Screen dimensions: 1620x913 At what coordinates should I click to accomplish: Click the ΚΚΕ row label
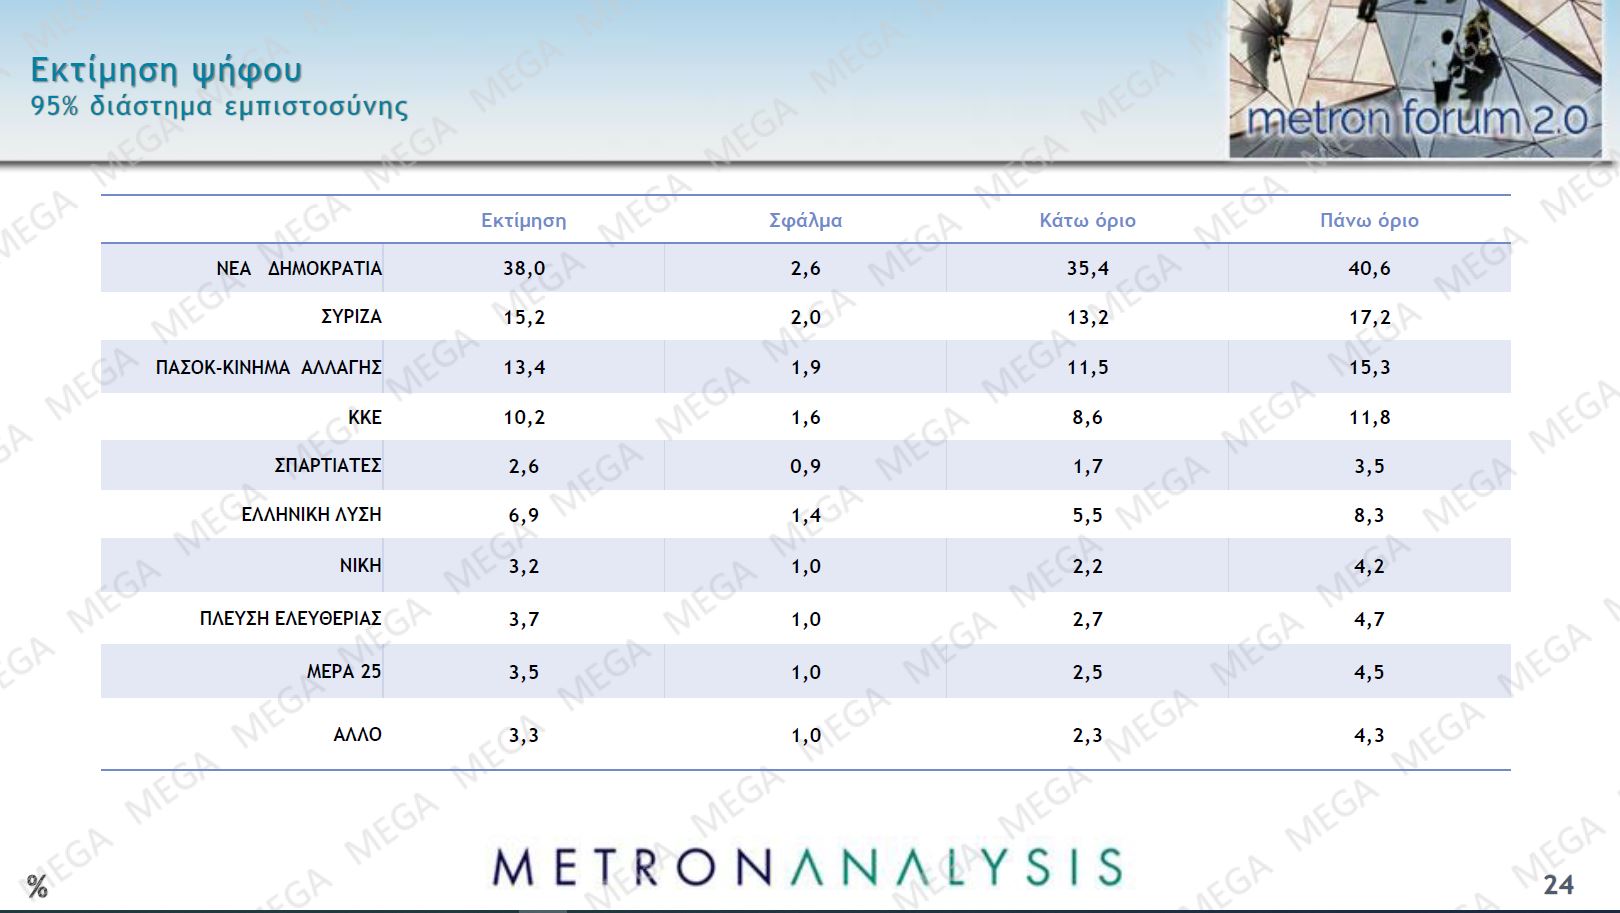[x=365, y=417]
